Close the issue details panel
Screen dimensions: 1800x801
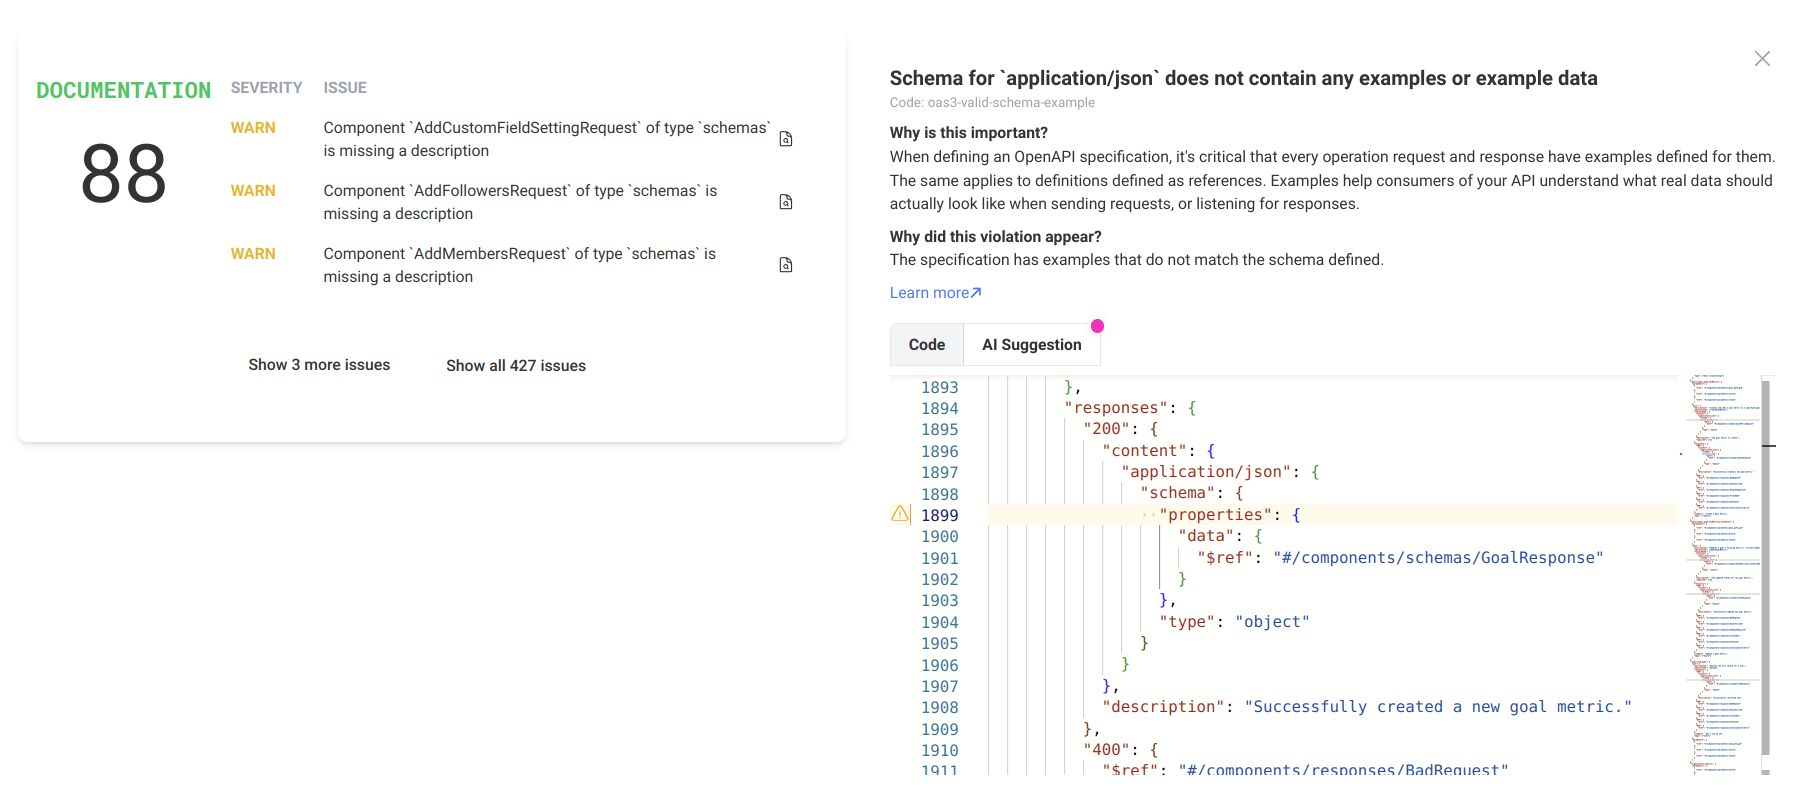point(1762,59)
